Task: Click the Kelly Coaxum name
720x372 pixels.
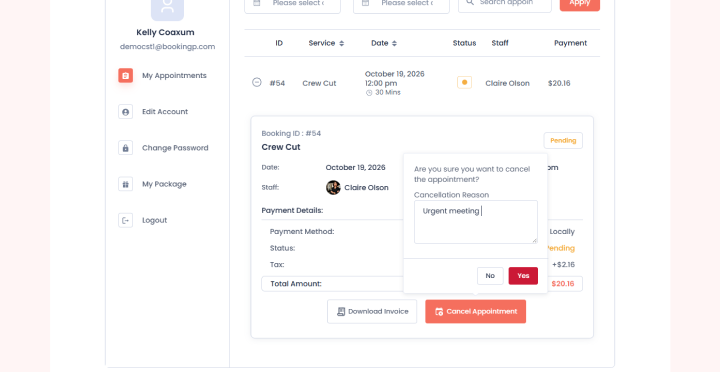Action: tap(165, 32)
